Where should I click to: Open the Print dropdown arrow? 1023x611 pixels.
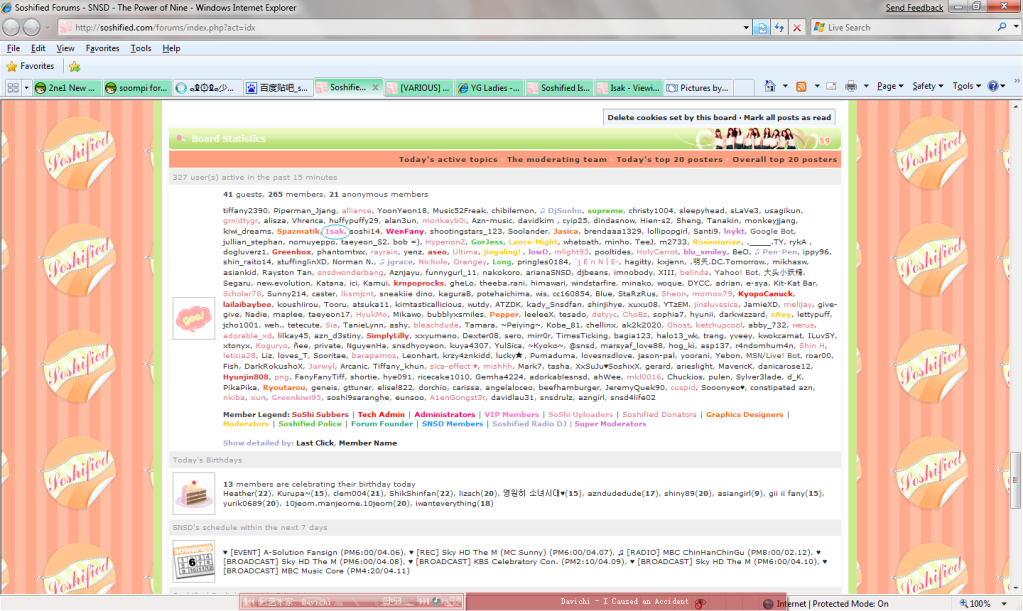coord(866,86)
